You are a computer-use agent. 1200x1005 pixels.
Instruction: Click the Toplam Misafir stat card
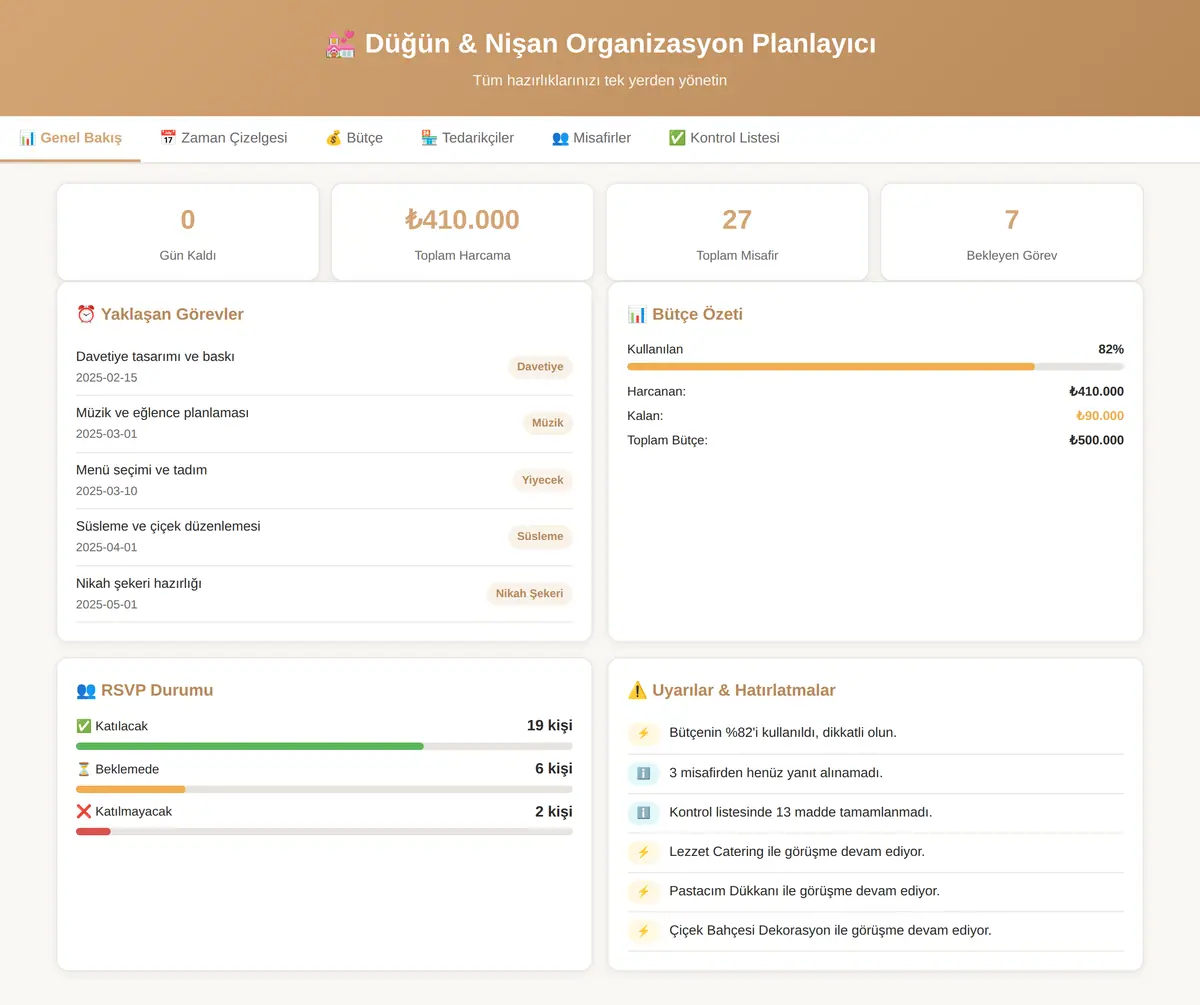click(x=737, y=232)
